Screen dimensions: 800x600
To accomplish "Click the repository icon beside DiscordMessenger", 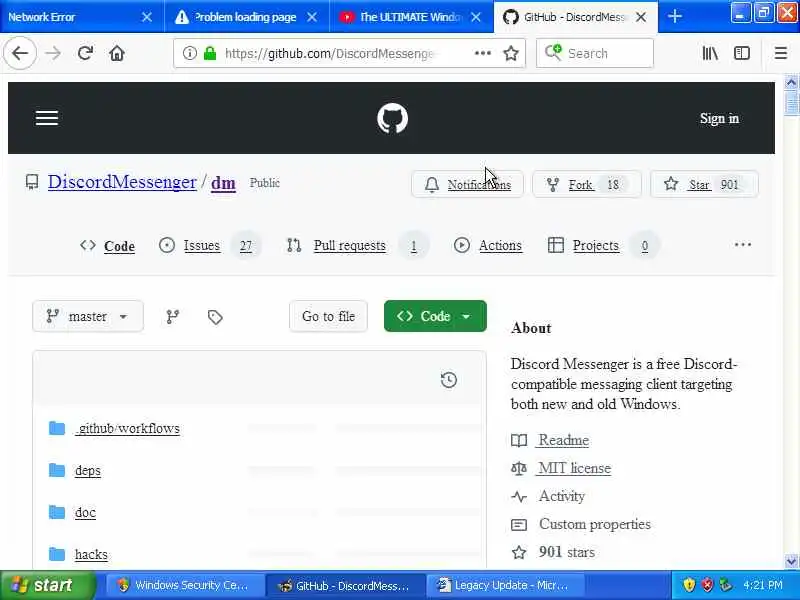I will [32, 182].
